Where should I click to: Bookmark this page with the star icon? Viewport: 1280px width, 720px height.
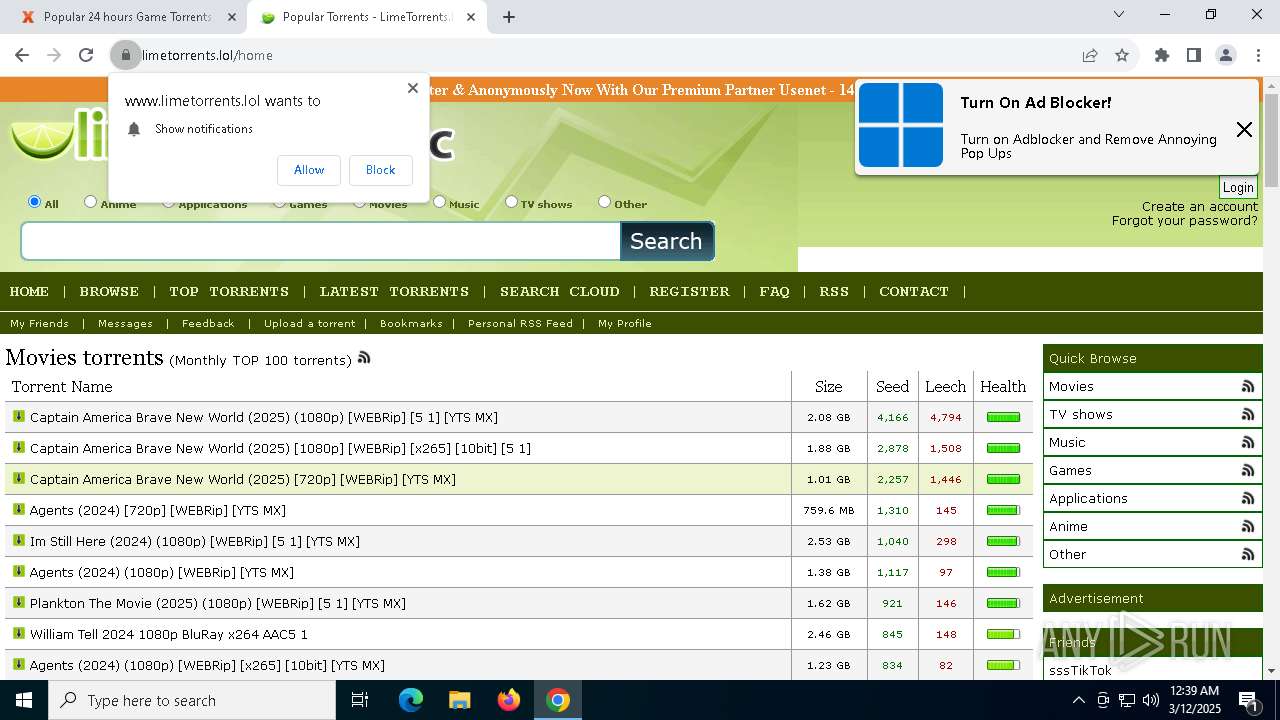point(1122,55)
